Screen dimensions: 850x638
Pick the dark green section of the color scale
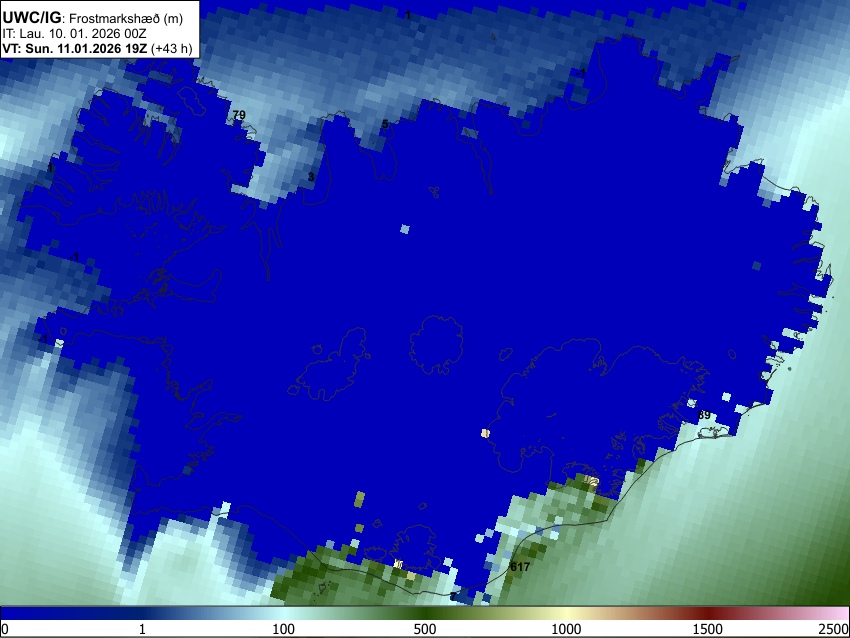(424, 614)
